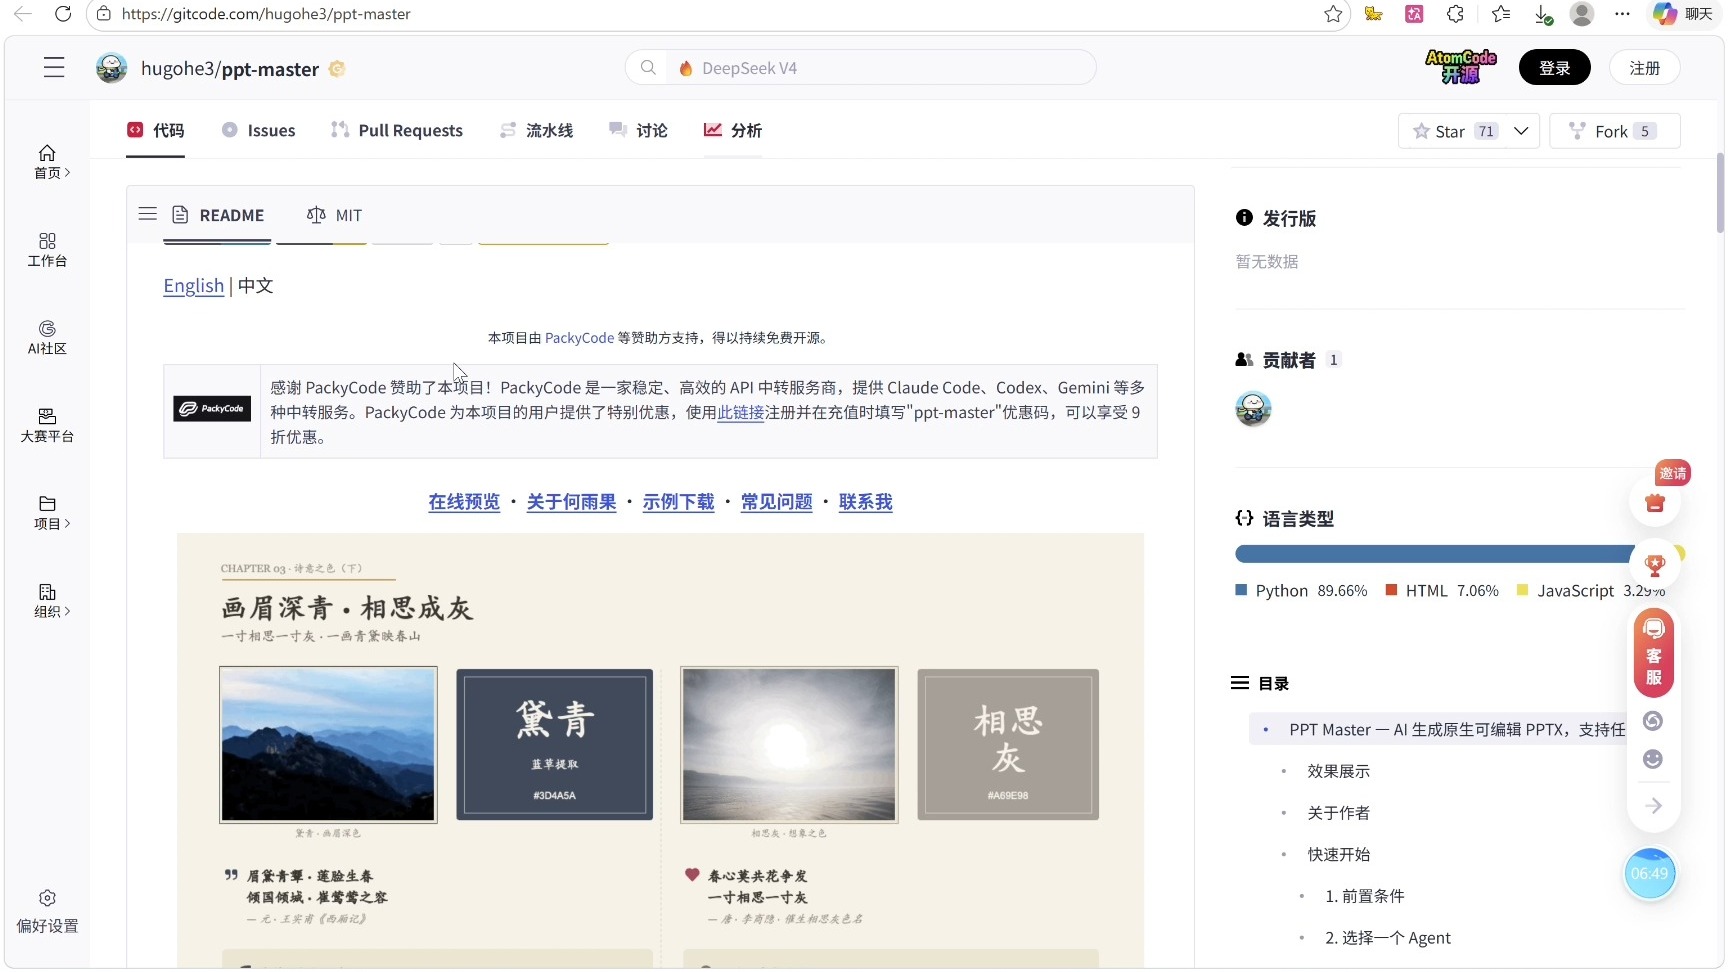Viewport: 1728px width, 972px height.
Task: Click the verified badge next to ppt-master
Action: tap(337, 68)
